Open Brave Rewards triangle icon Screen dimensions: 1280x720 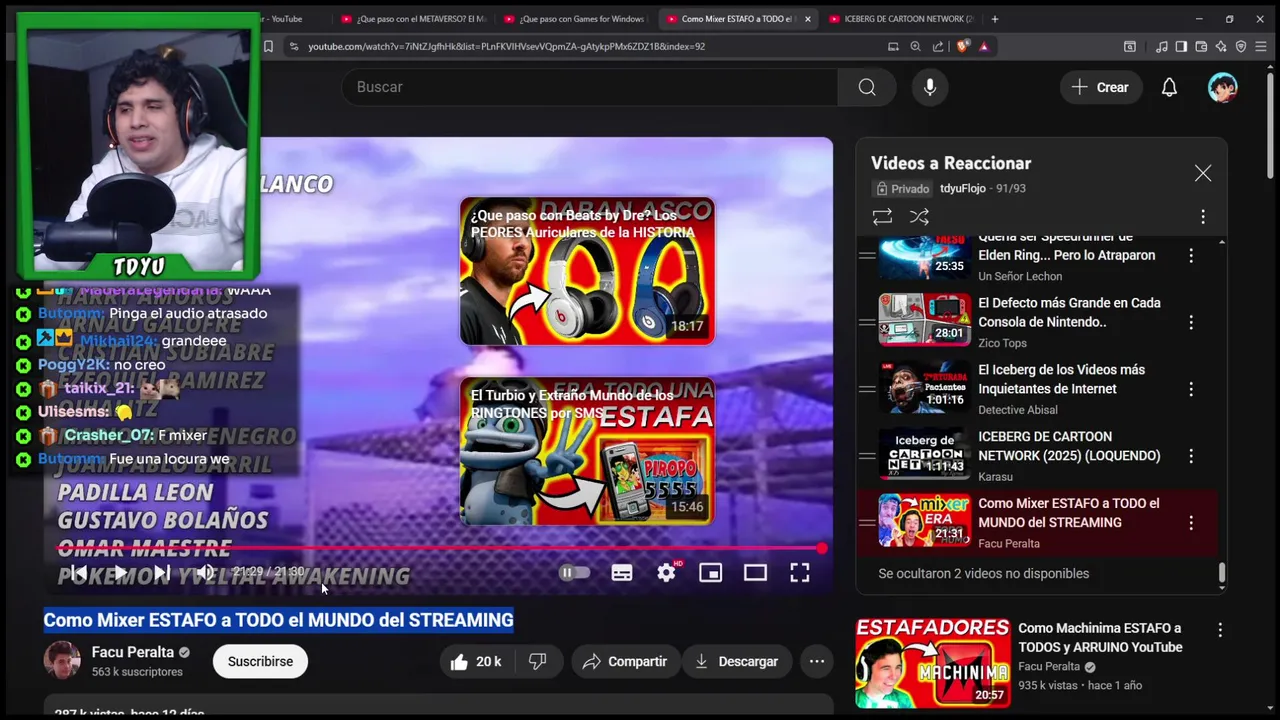pyautogui.click(x=984, y=46)
